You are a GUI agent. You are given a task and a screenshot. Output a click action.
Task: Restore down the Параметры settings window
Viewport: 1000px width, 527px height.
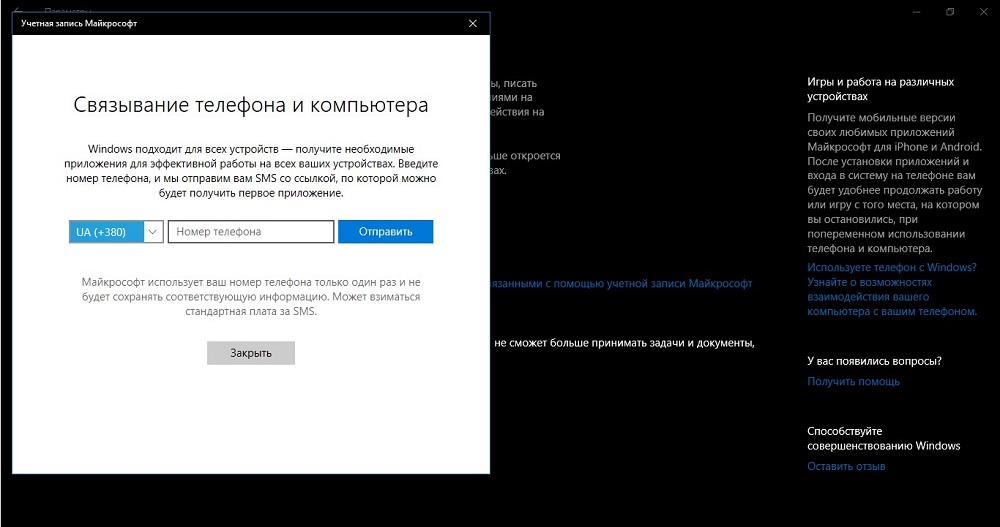click(950, 12)
